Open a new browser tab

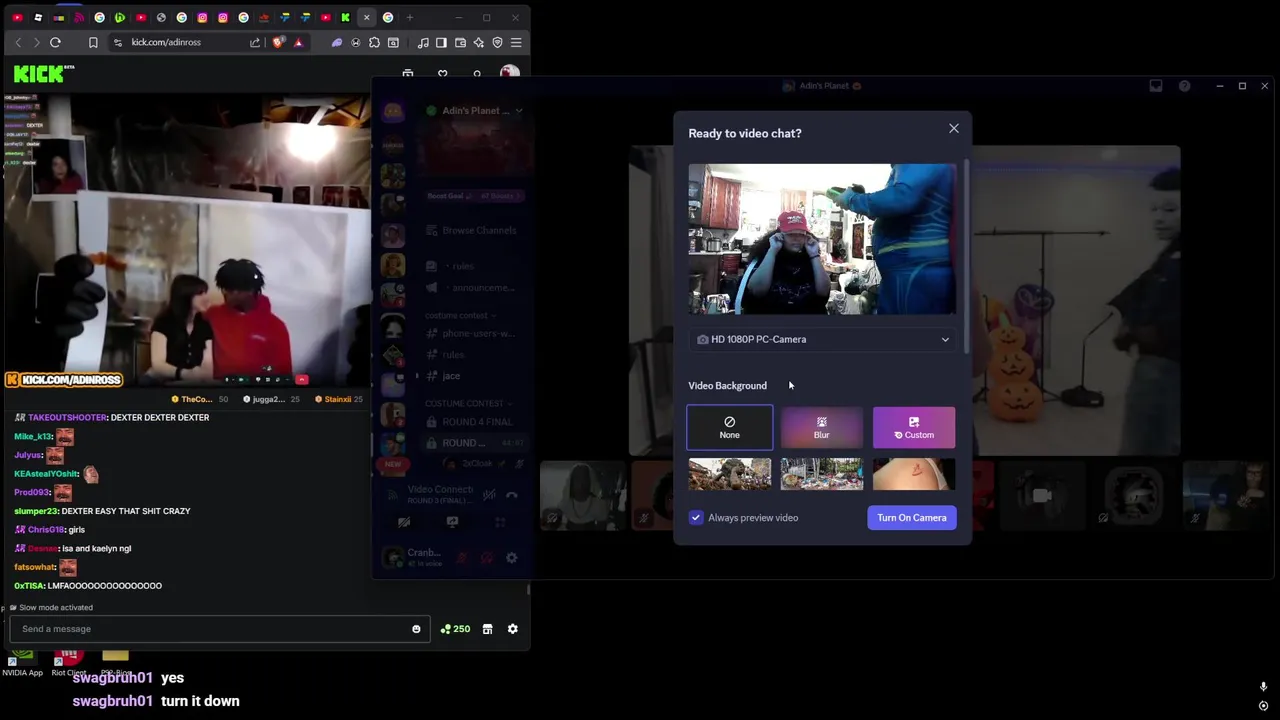(x=409, y=17)
